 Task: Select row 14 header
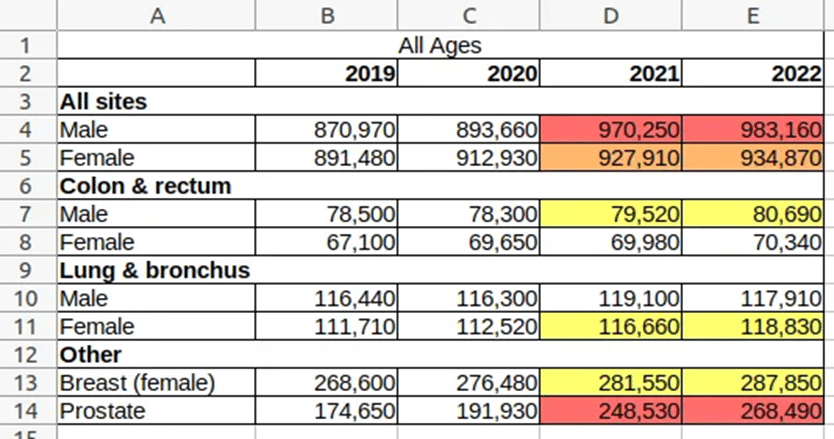pyautogui.click(x=28, y=410)
